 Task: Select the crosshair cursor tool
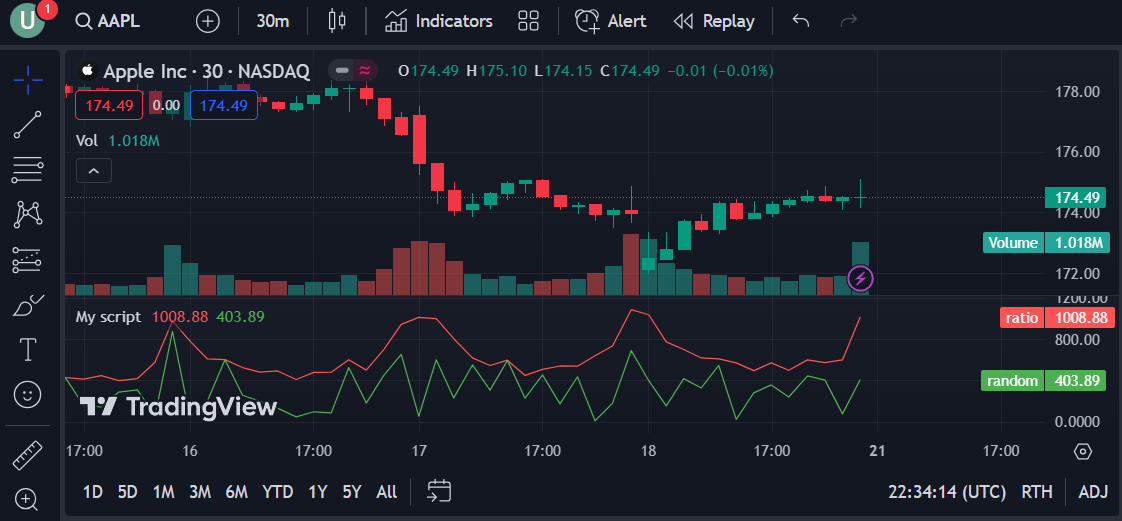[x=28, y=80]
